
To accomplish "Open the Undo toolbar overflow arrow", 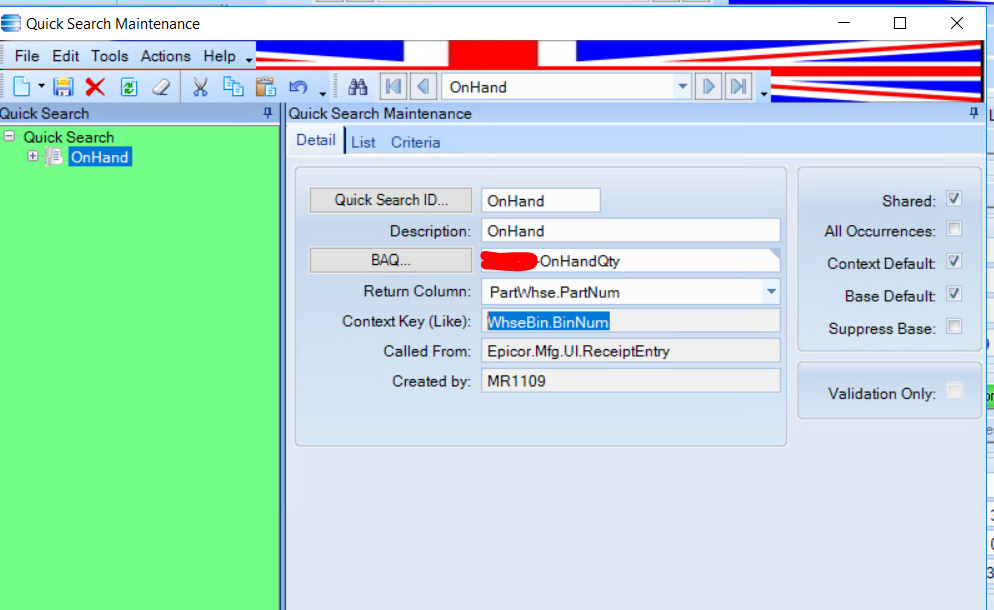I will coord(323,94).
